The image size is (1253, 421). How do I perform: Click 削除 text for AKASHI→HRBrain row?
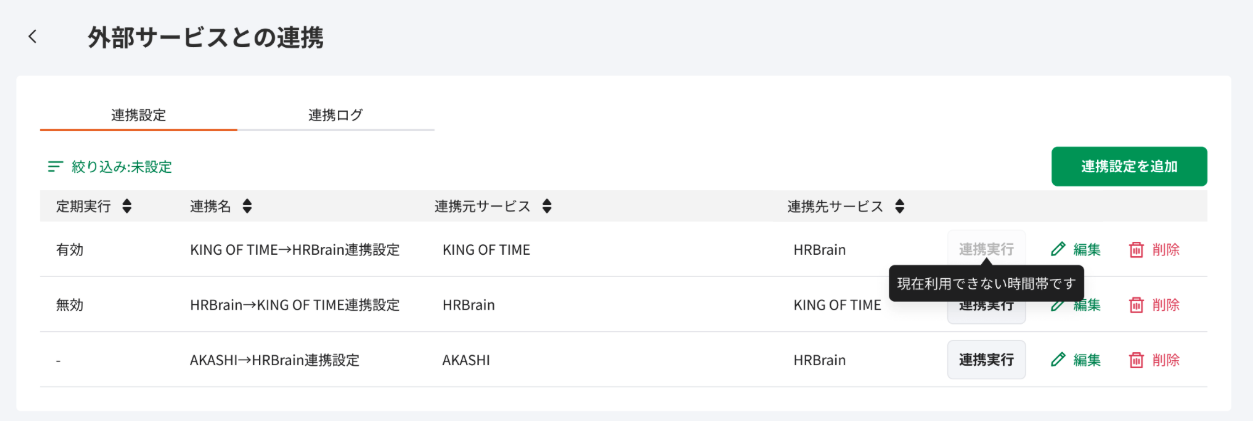1166,360
